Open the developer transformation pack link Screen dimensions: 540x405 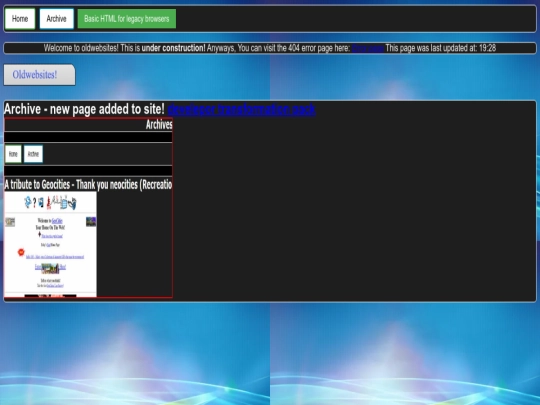click(241, 110)
